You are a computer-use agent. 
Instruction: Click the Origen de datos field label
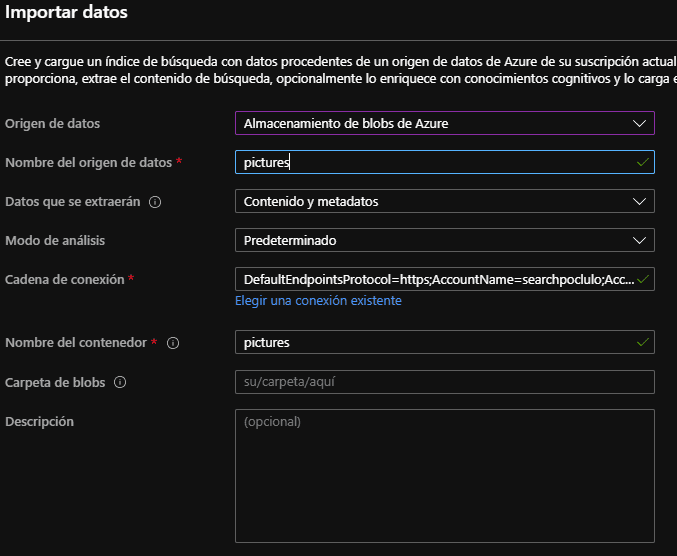(x=52, y=124)
